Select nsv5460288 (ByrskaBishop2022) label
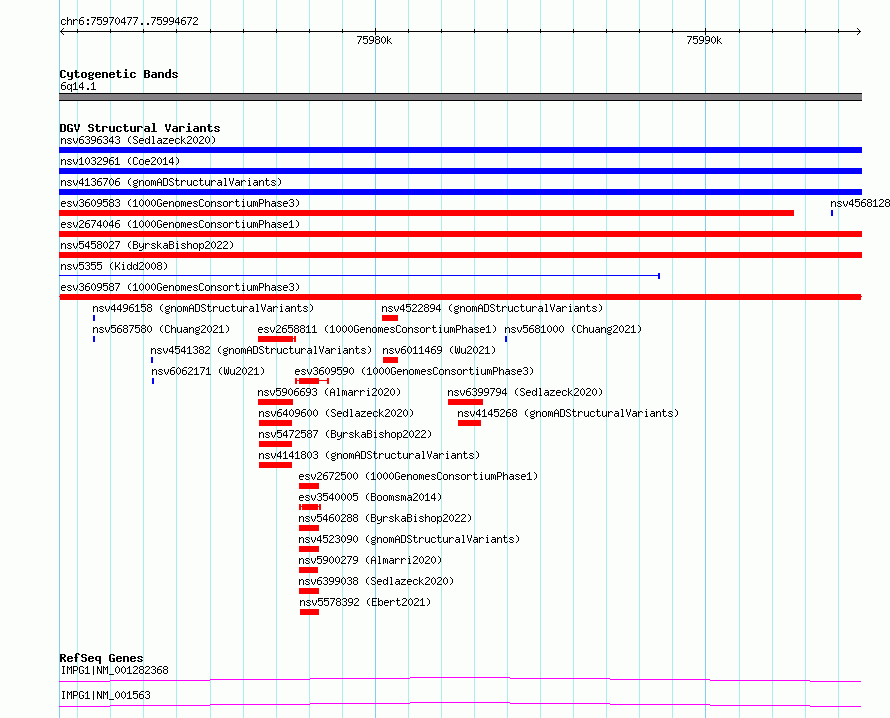 point(385,518)
